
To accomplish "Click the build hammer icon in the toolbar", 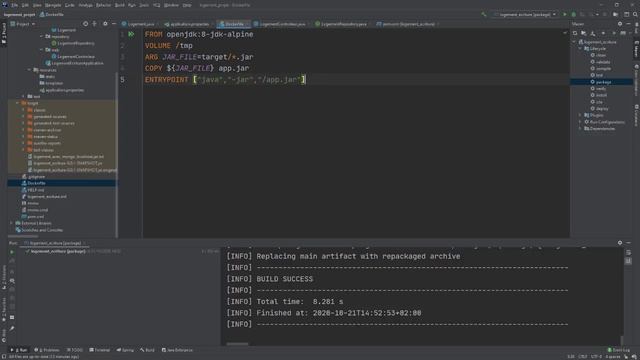I will pos(484,15).
